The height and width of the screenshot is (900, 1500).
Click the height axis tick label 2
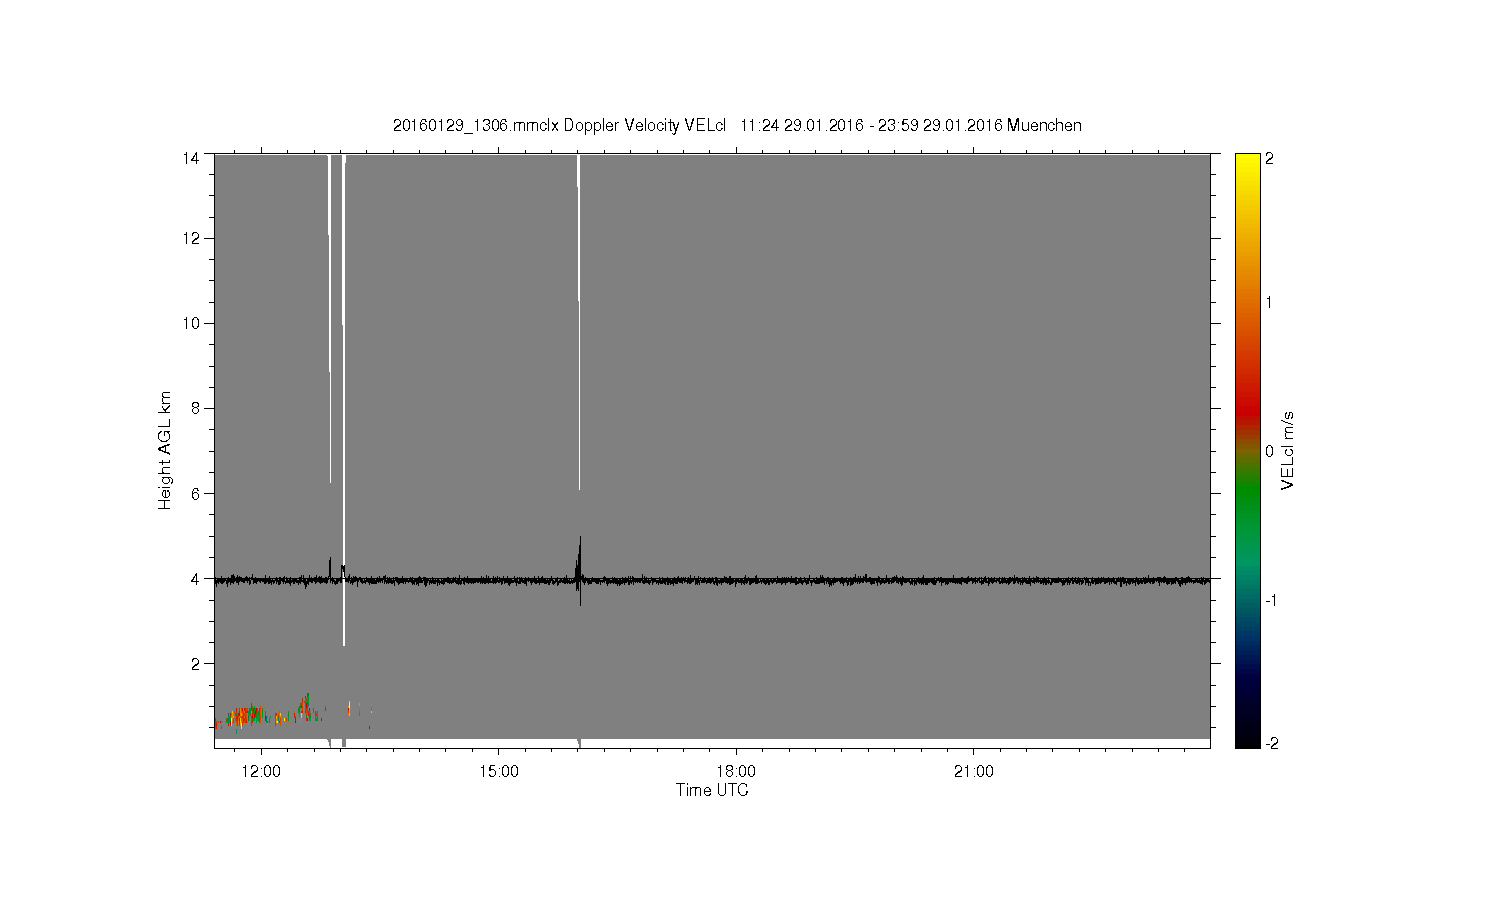tap(195, 663)
